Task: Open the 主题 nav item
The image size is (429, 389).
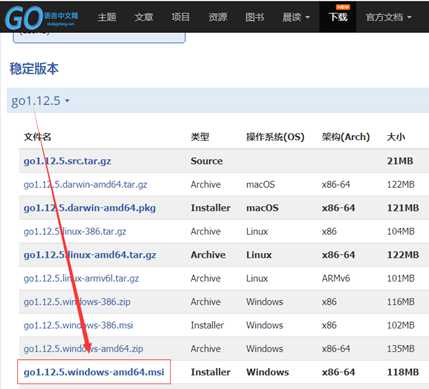Action: [x=107, y=17]
